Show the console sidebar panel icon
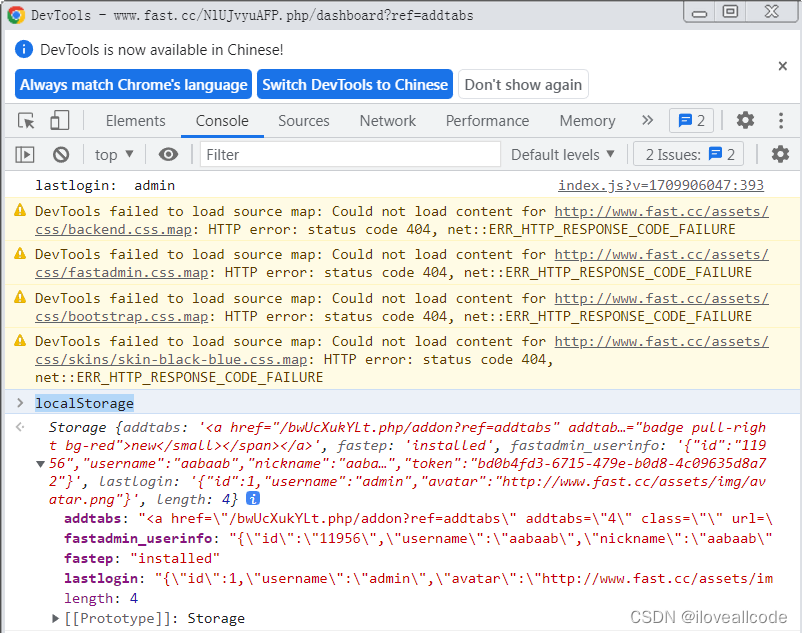 25,154
